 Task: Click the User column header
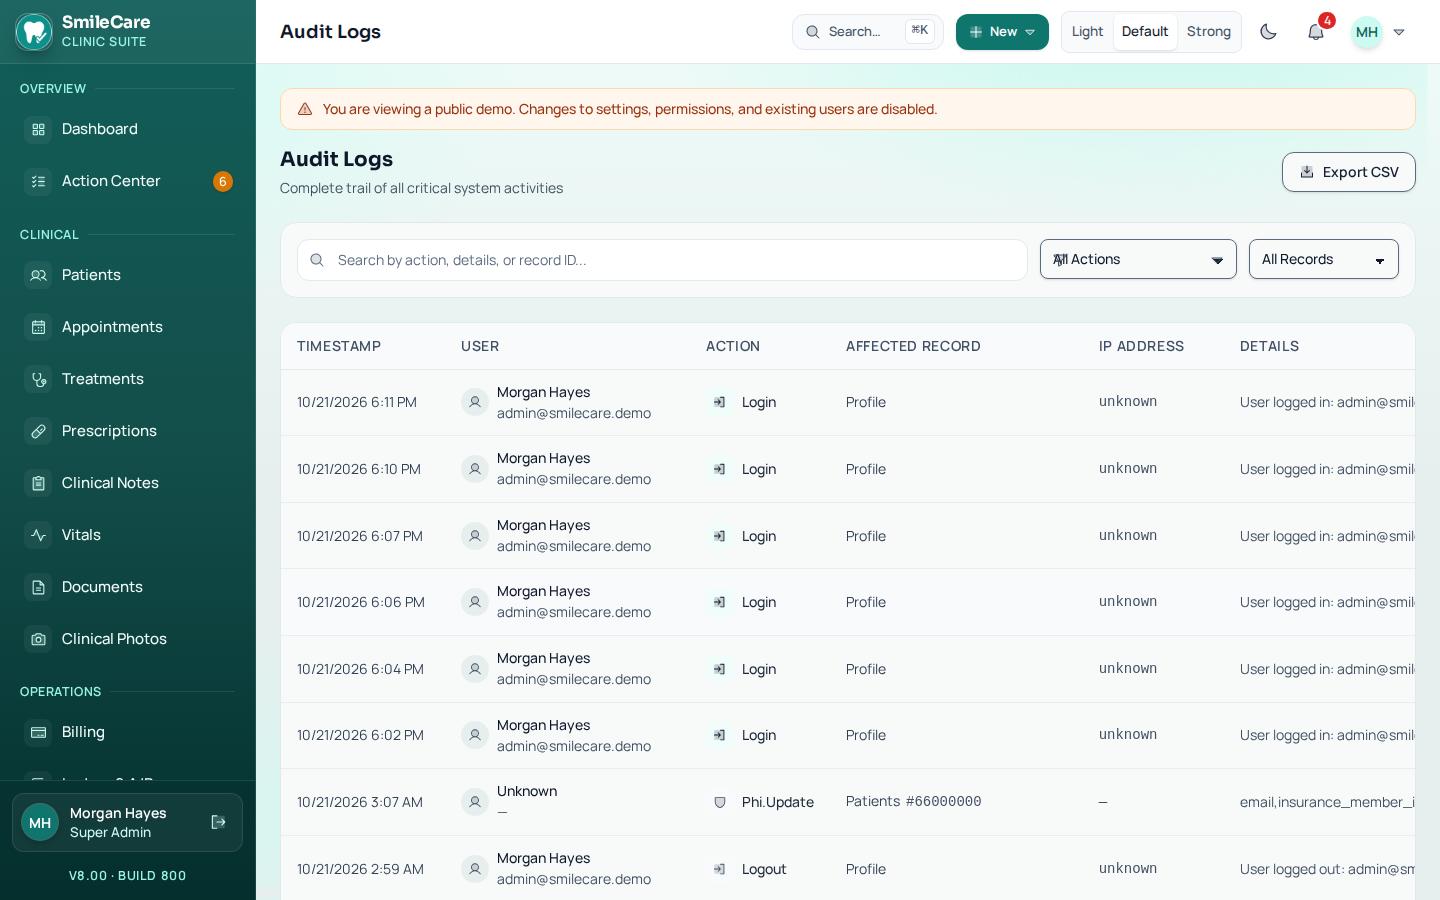coord(480,346)
